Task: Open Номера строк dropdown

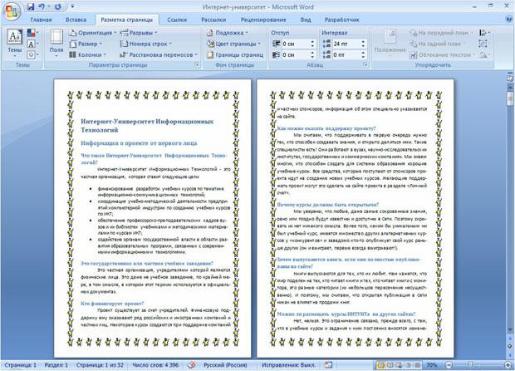Action: tap(146, 44)
